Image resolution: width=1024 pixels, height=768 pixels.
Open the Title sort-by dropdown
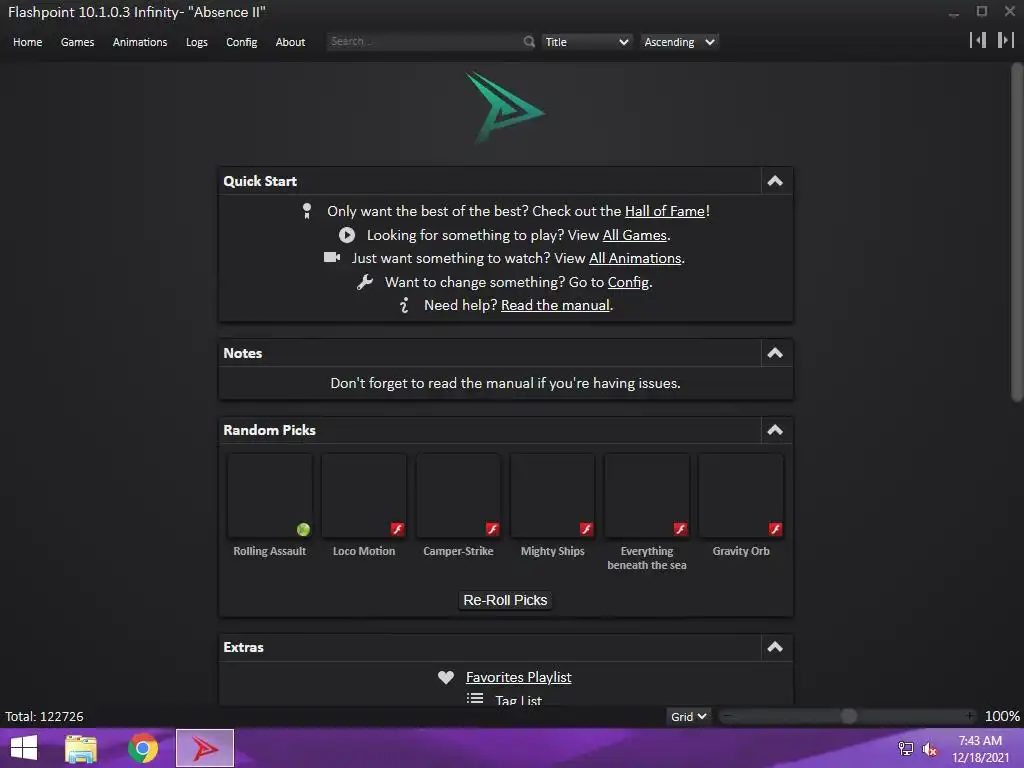click(586, 42)
